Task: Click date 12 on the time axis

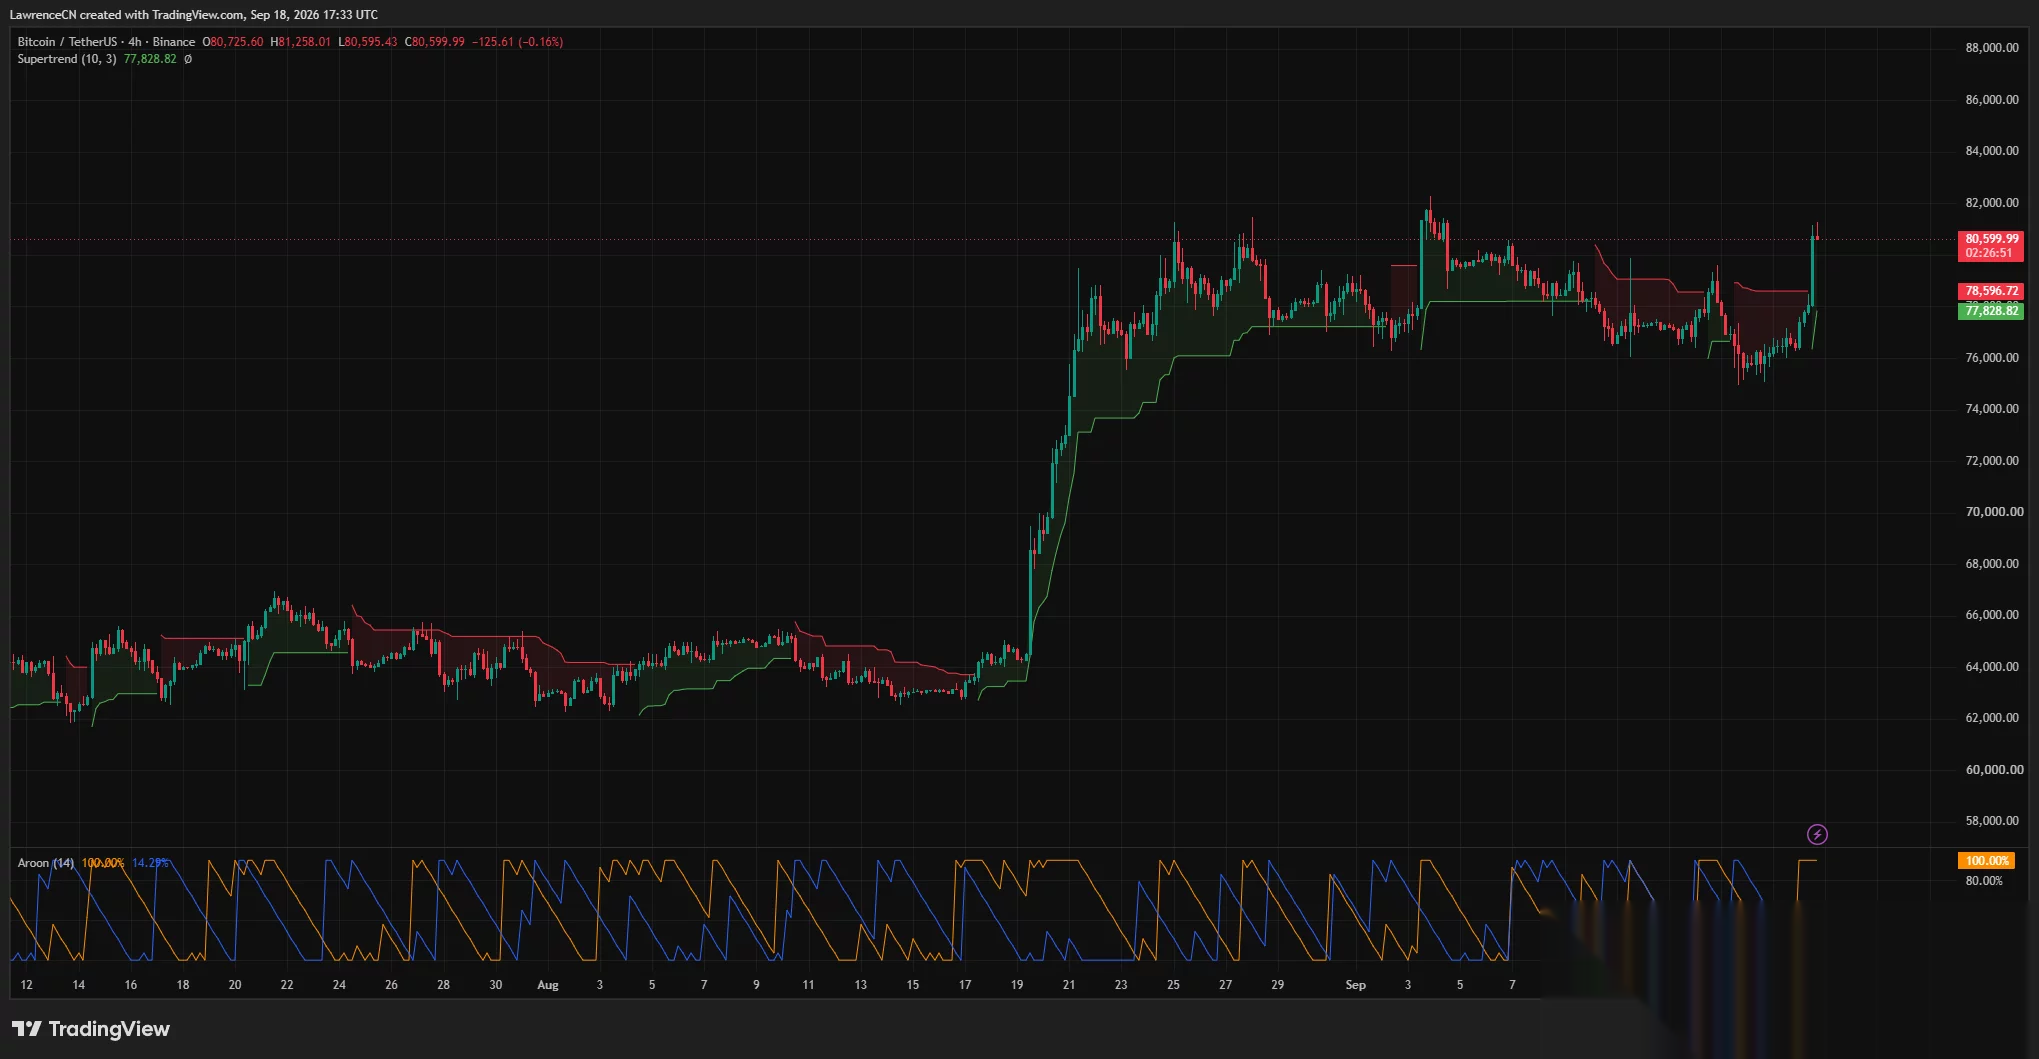Action: click(x=27, y=985)
